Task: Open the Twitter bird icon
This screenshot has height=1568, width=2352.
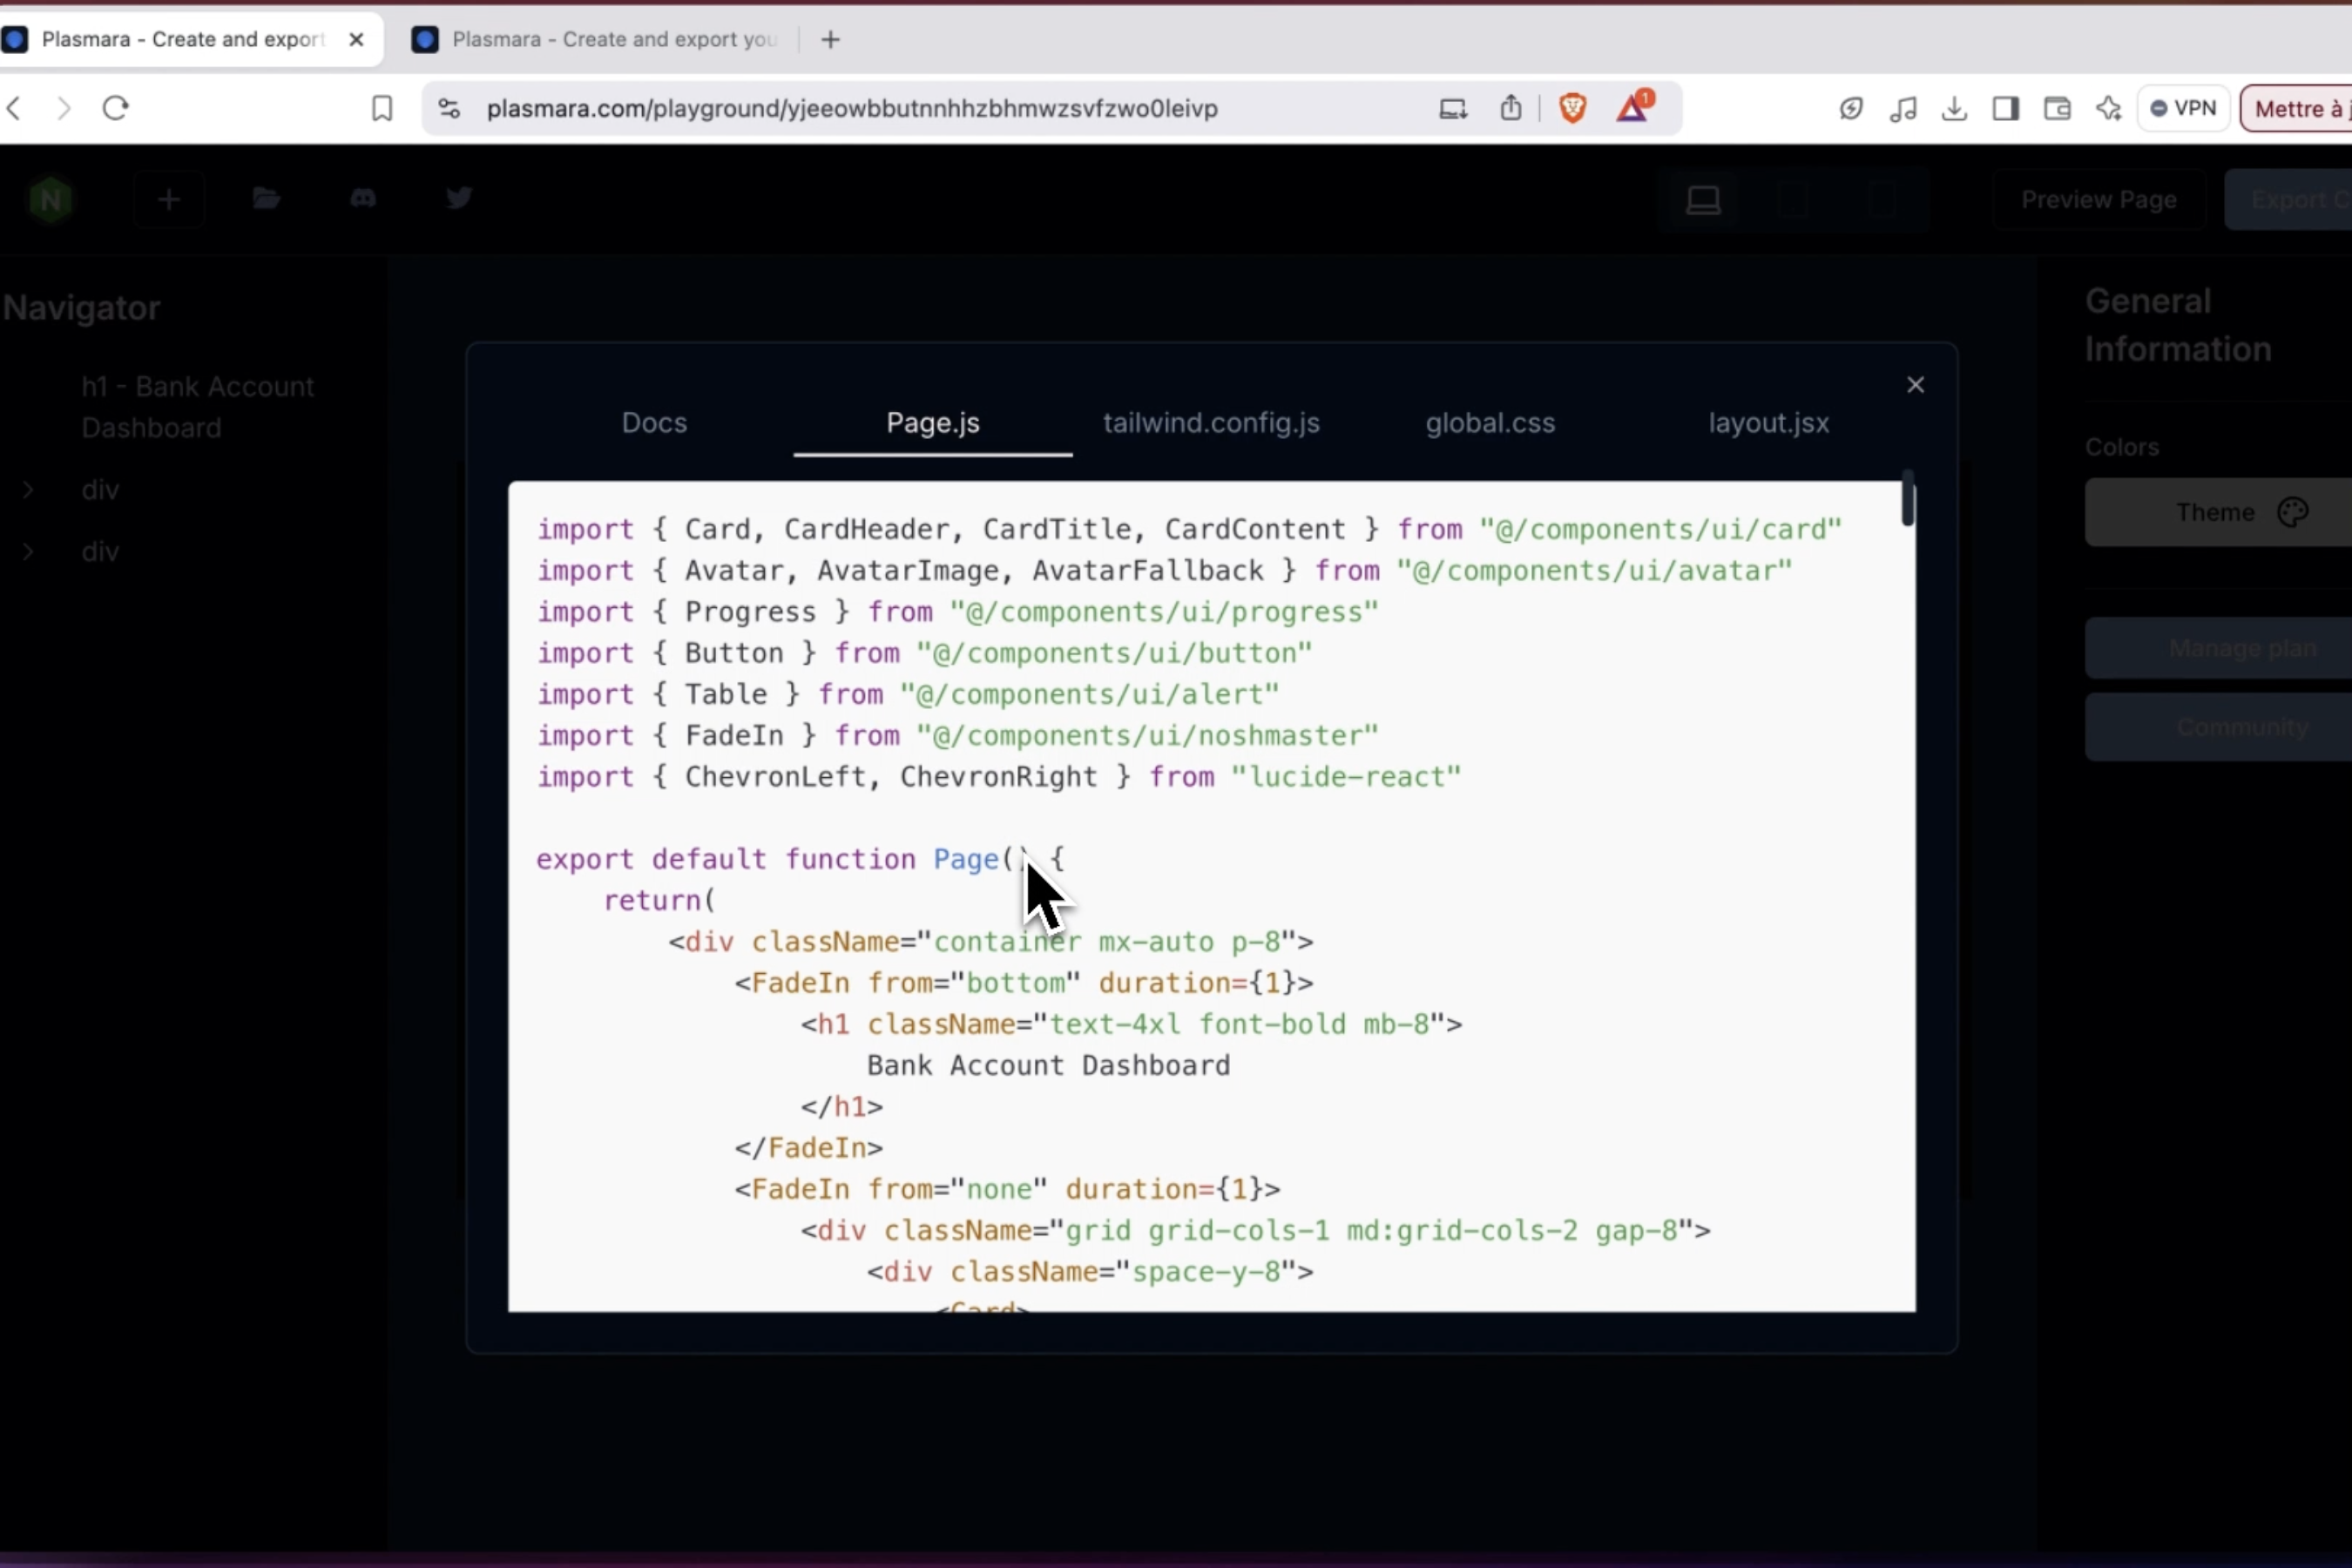Action: tap(459, 198)
